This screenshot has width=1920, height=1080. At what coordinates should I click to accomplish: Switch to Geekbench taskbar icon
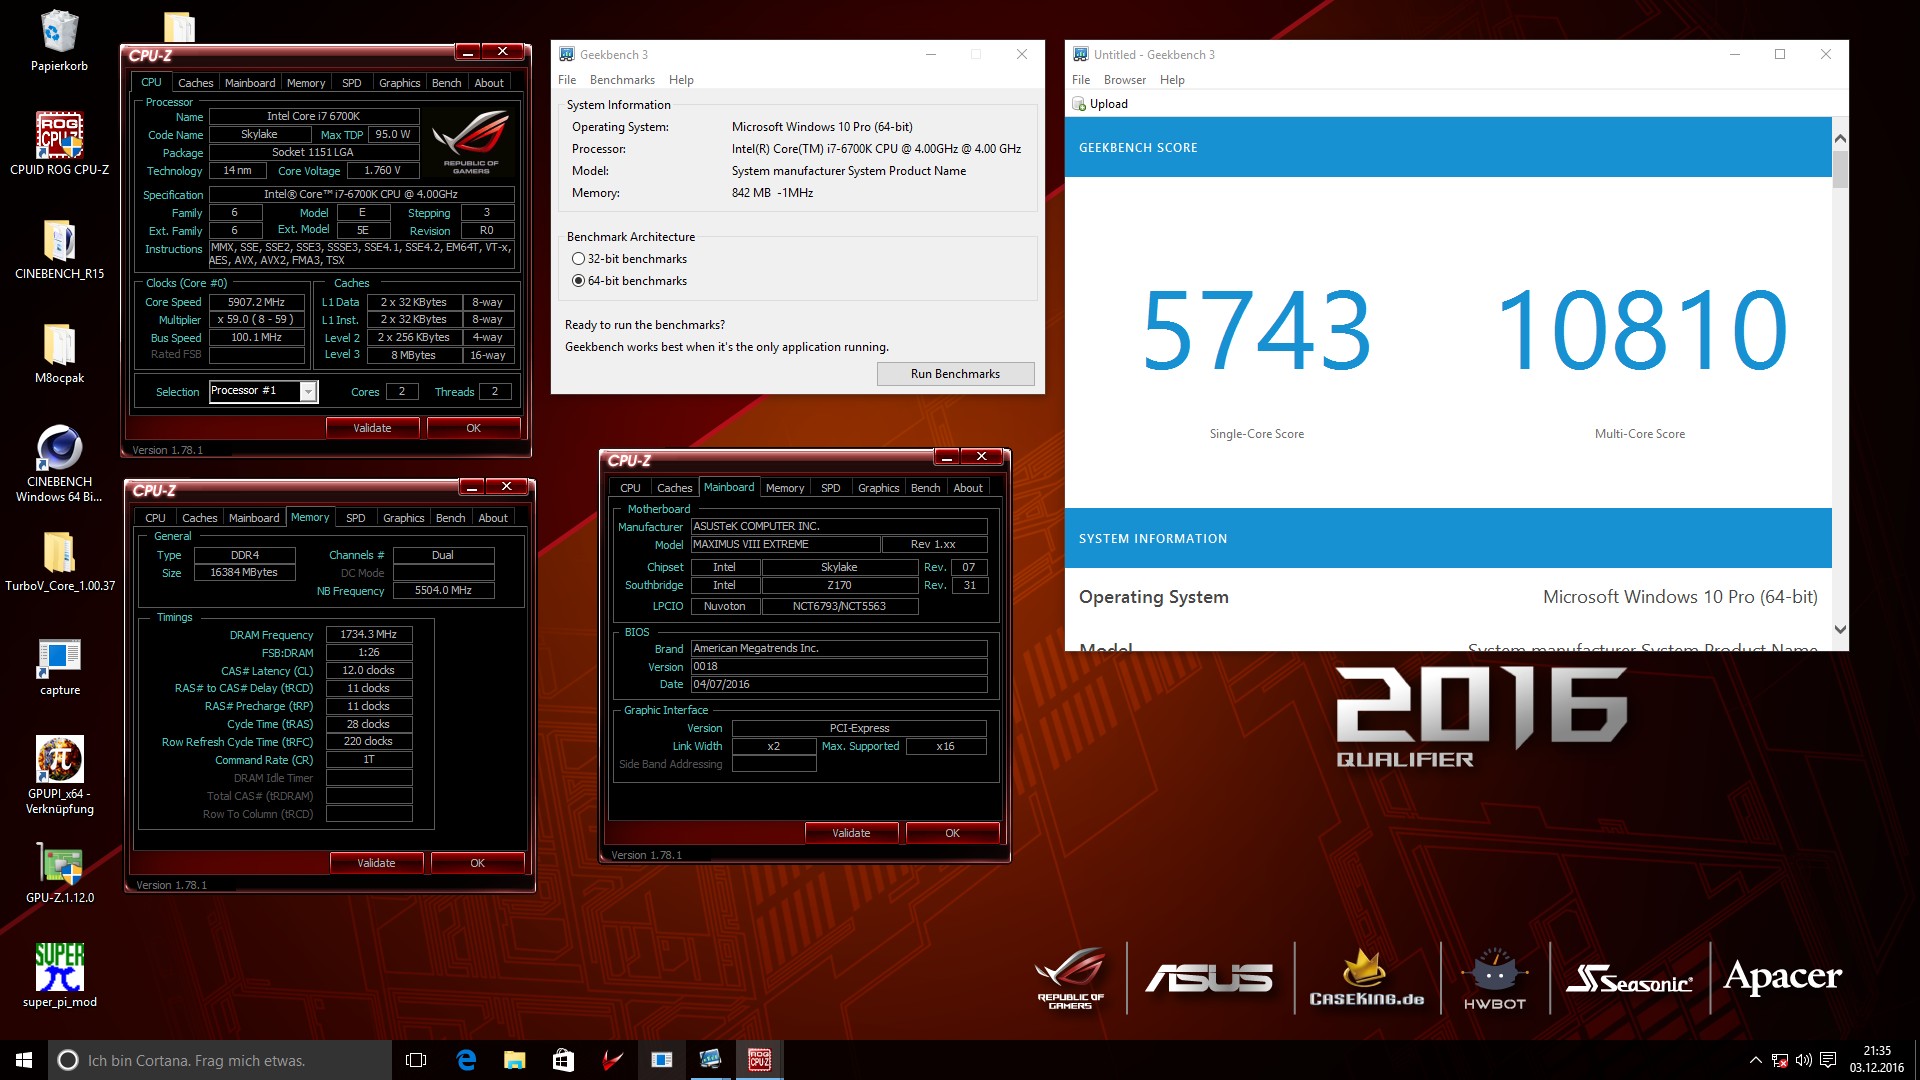click(710, 1060)
